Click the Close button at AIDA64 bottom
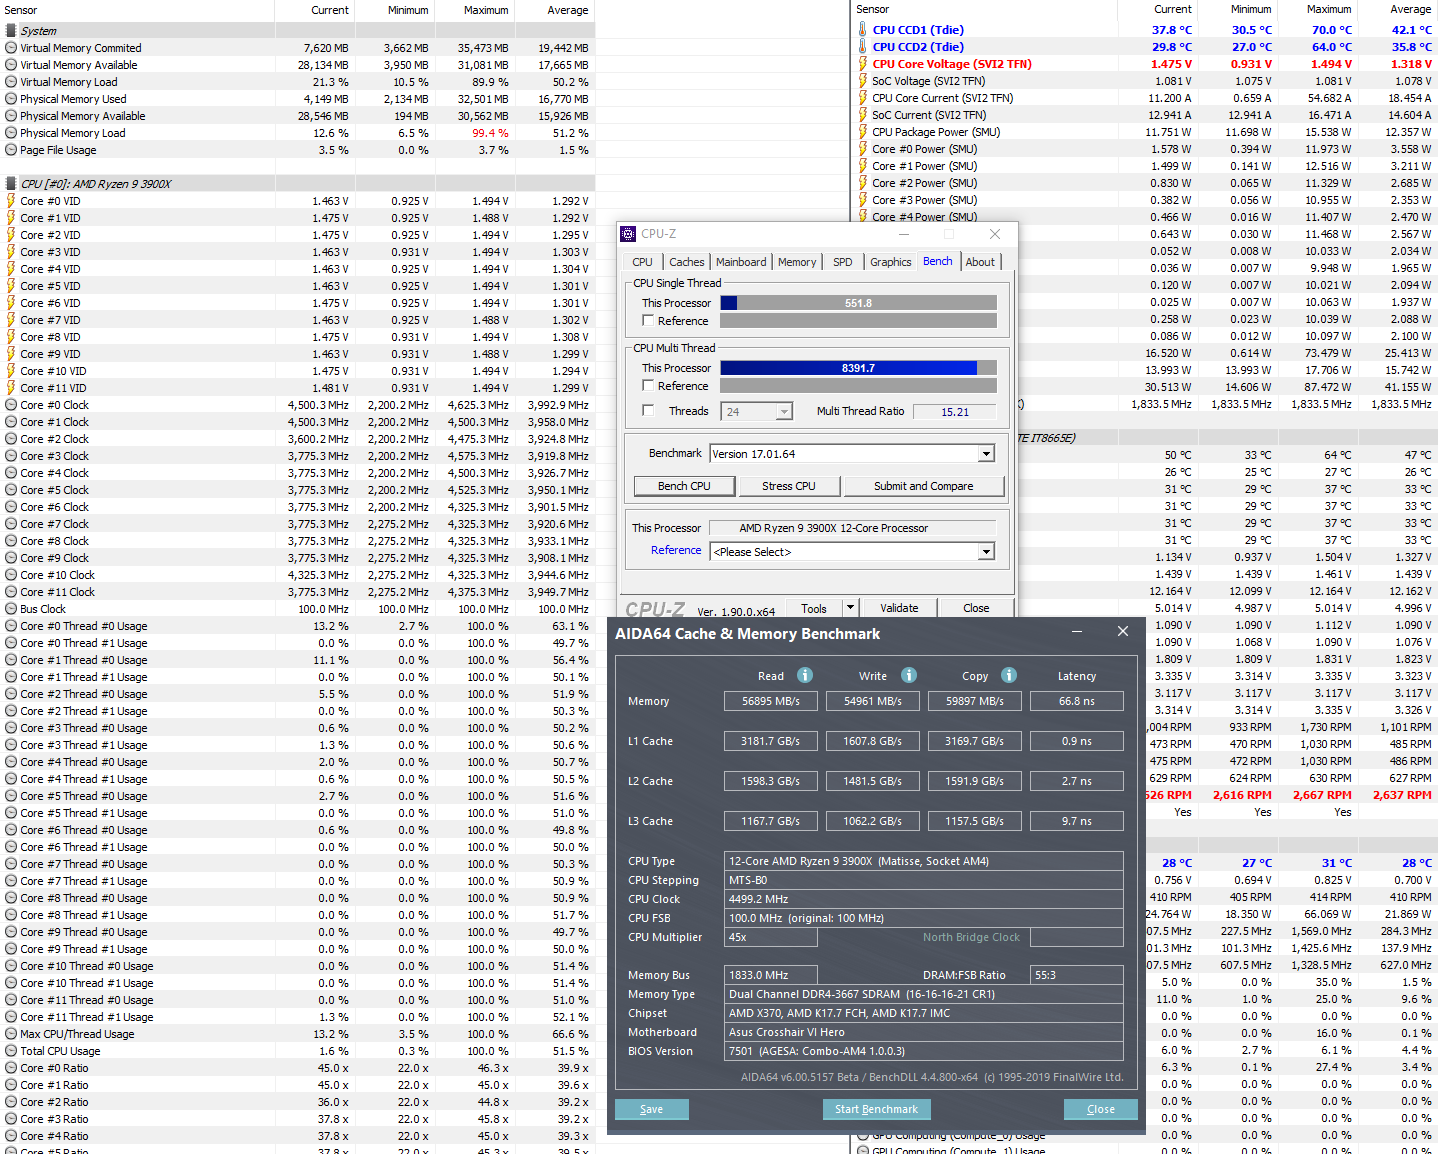The image size is (1438, 1154). [1100, 1109]
